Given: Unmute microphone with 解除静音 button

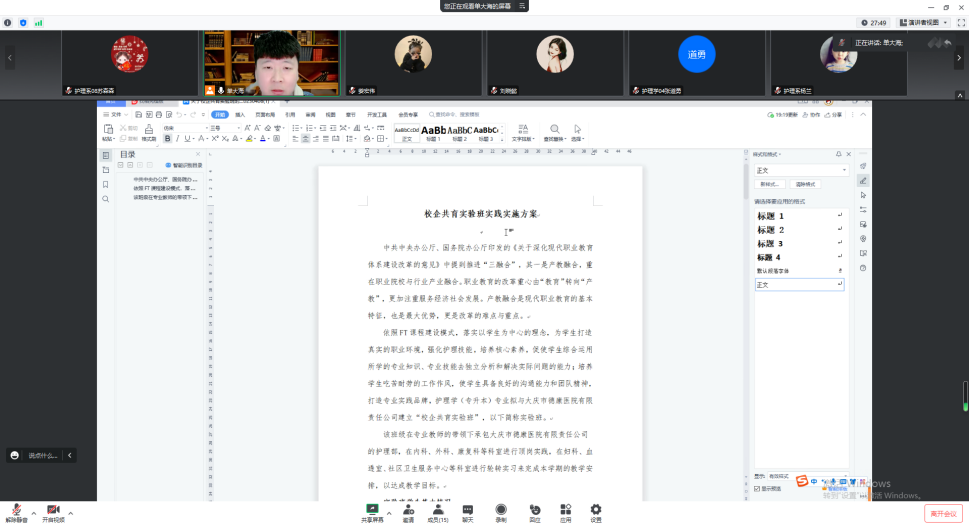Looking at the screenshot, I should point(16,511).
